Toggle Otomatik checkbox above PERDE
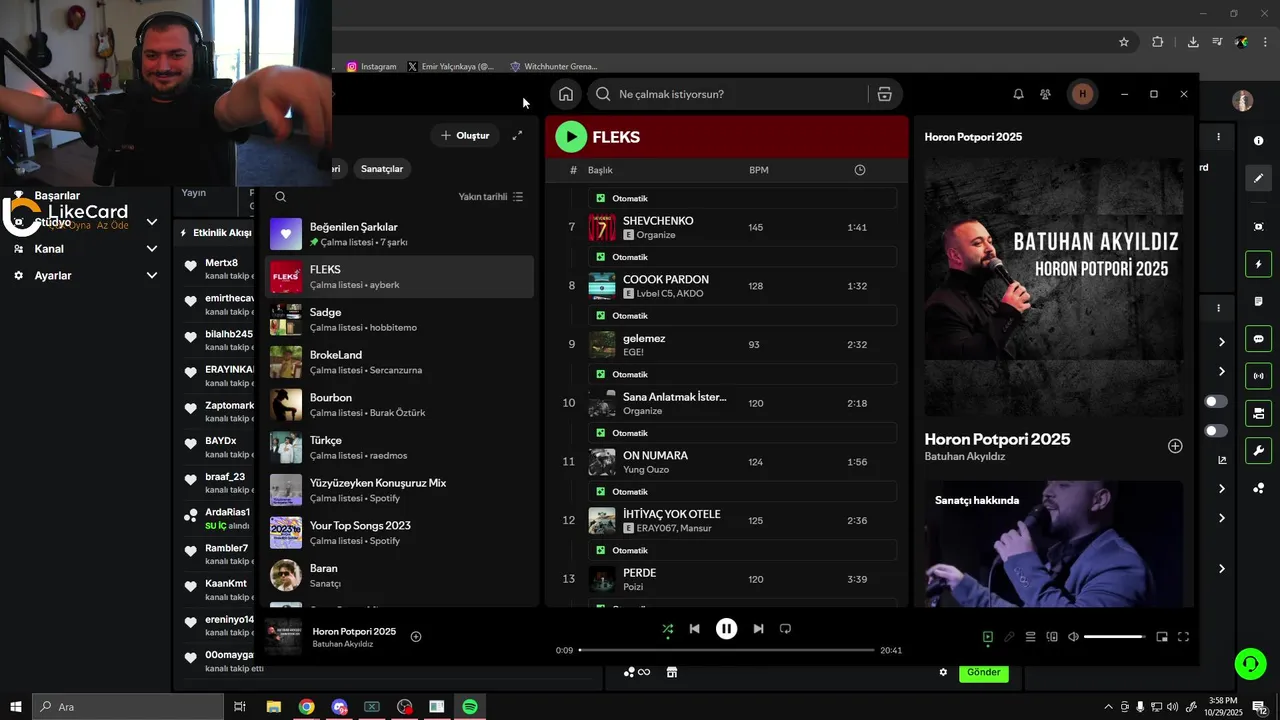This screenshot has width=1280, height=720. [x=600, y=550]
